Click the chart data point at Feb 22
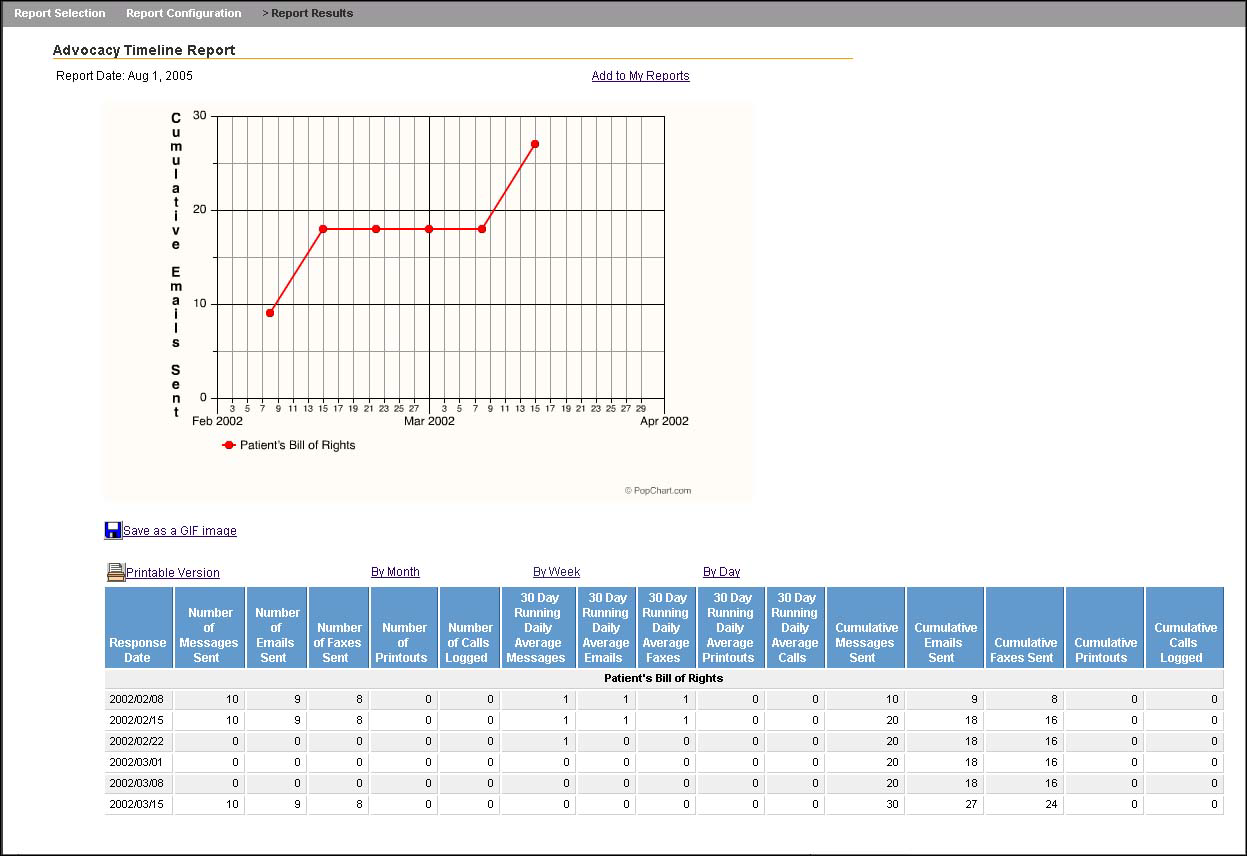The image size is (1247, 856). pyautogui.click(x=376, y=229)
